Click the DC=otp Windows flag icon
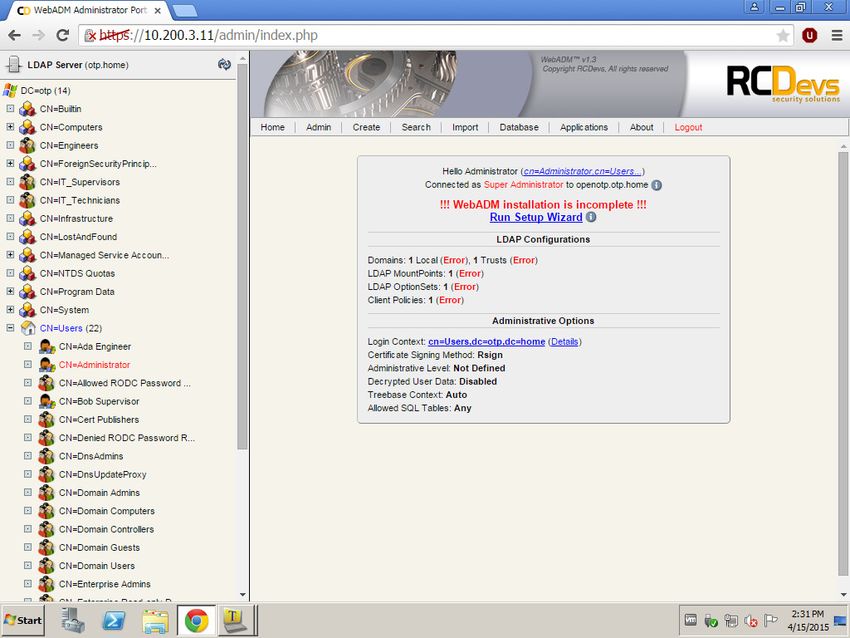 [10, 91]
